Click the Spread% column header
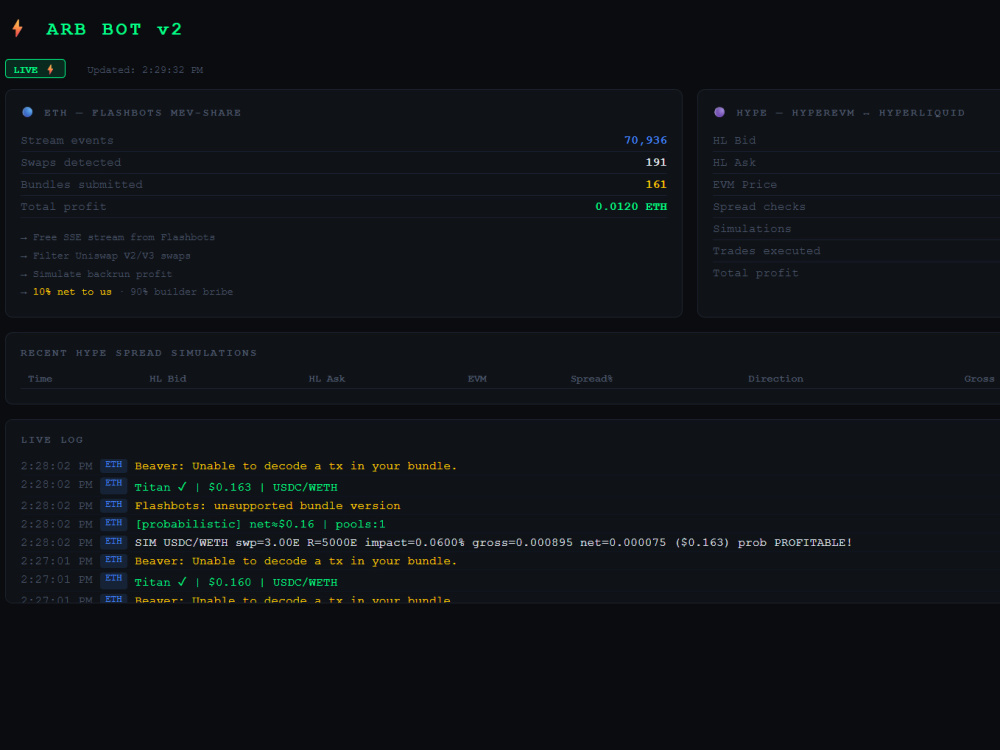This screenshot has width=1000, height=750. (591, 379)
